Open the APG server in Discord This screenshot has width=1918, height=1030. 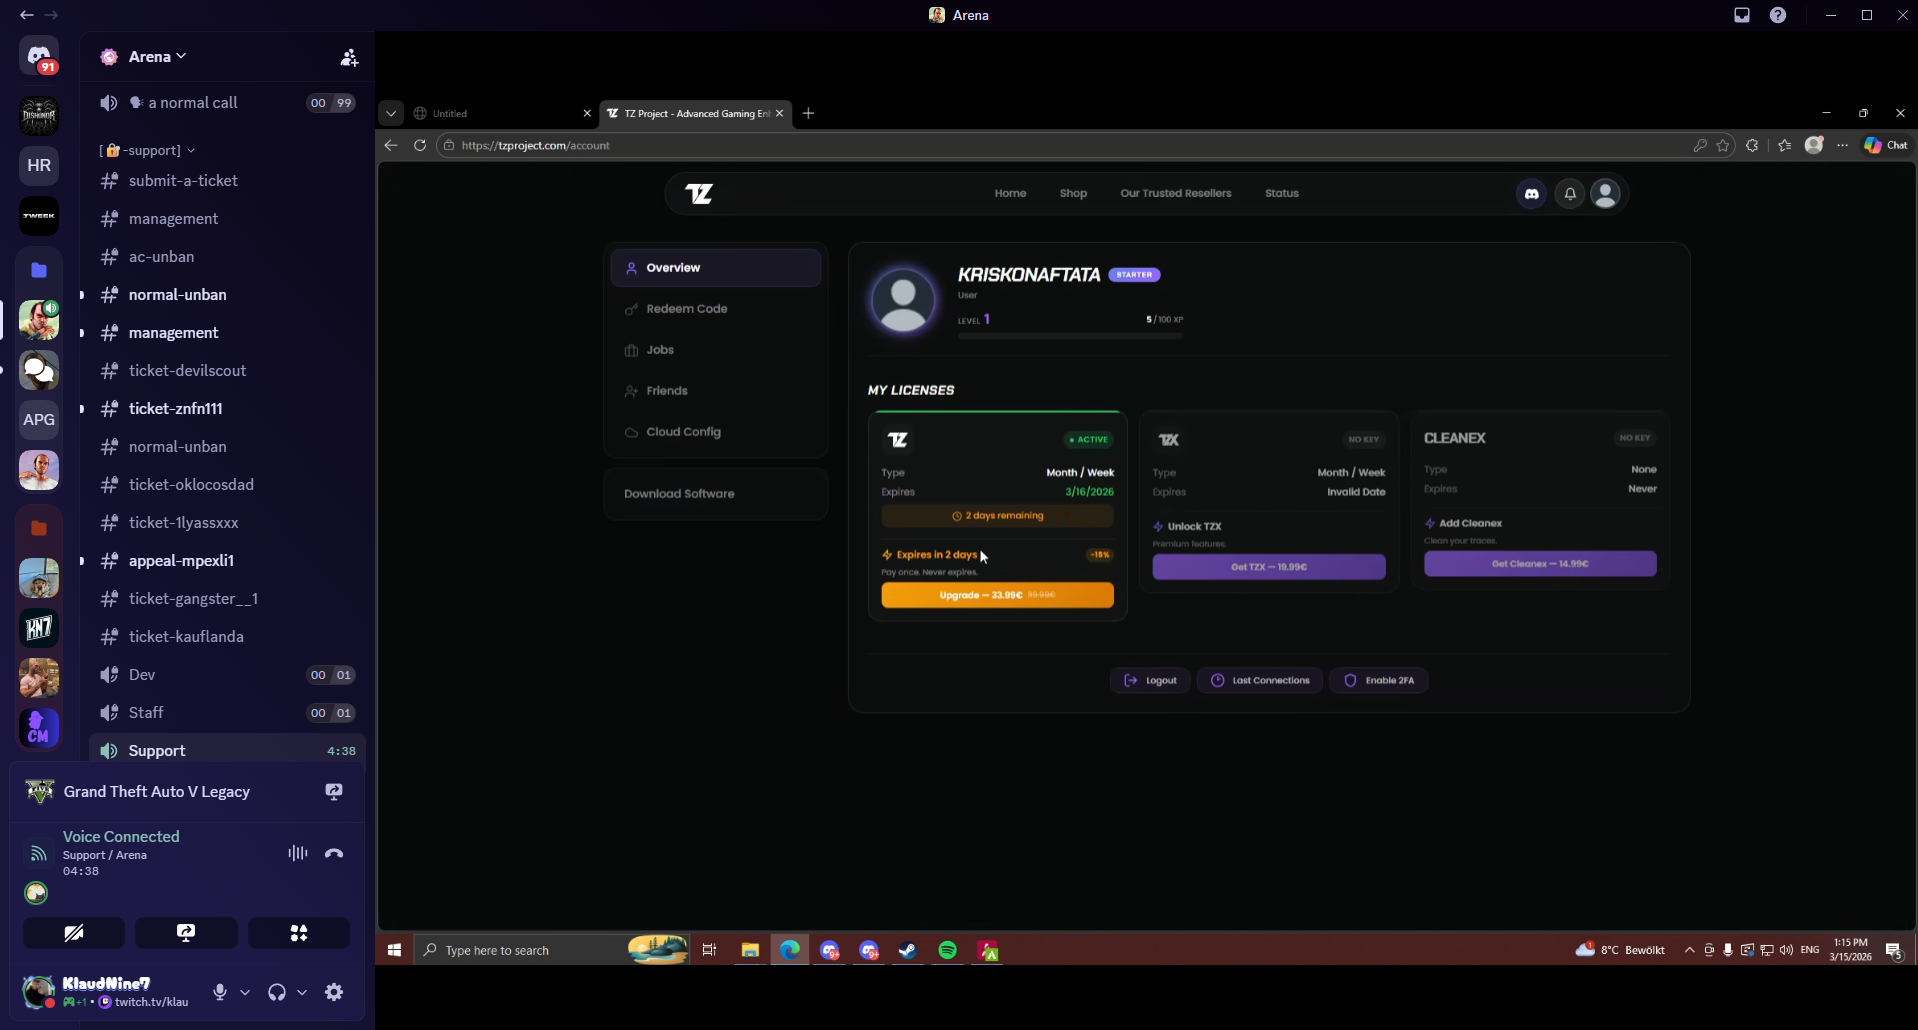coord(39,419)
